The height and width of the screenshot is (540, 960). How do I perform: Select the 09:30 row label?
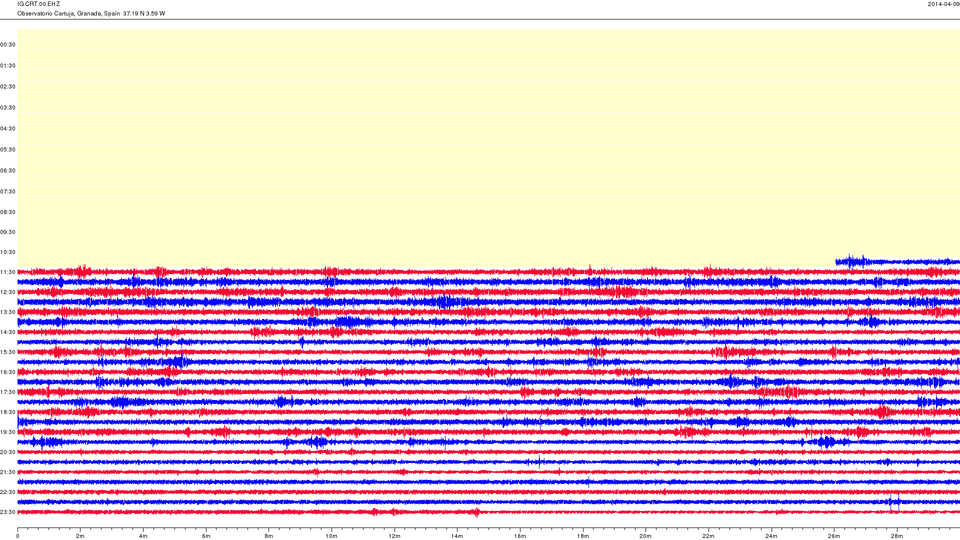(x=8, y=233)
